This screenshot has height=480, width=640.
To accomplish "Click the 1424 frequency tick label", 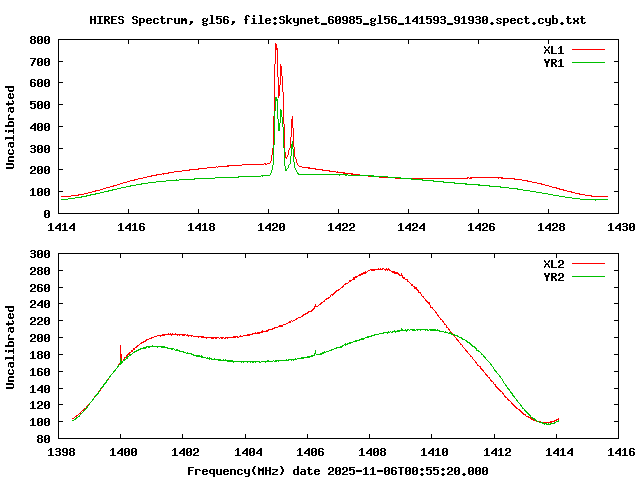I will coord(411,227).
